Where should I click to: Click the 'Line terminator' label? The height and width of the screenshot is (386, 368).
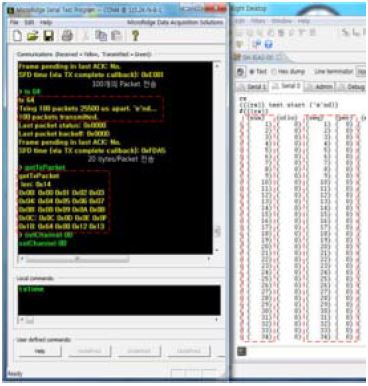(334, 71)
